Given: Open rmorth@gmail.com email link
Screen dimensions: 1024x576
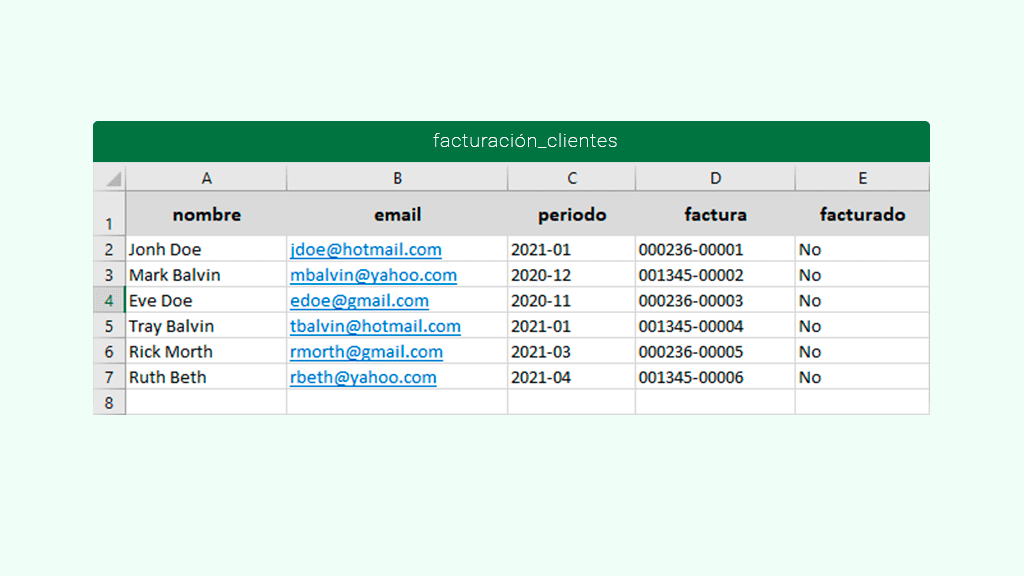Looking at the screenshot, I should [366, 351].
